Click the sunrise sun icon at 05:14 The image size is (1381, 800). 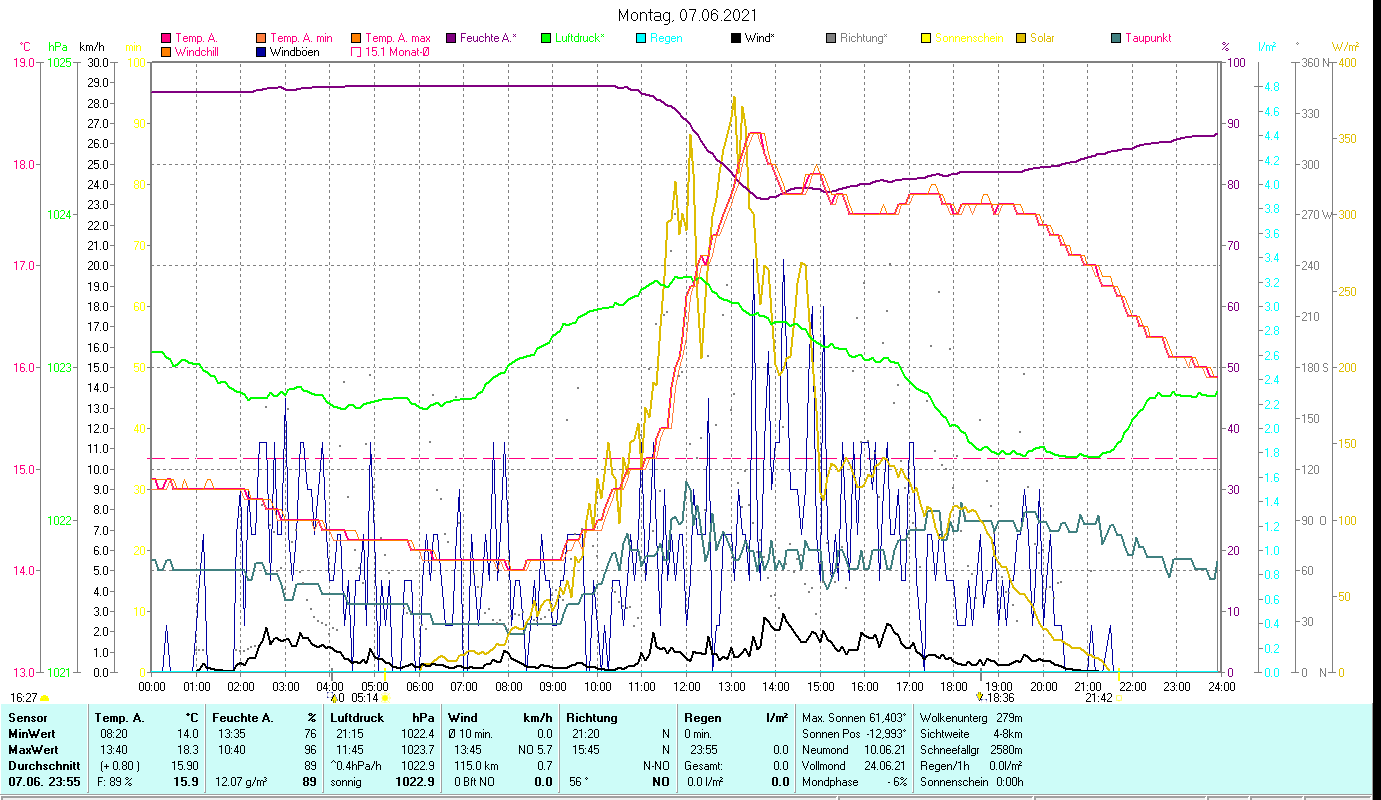coord(384,698)
